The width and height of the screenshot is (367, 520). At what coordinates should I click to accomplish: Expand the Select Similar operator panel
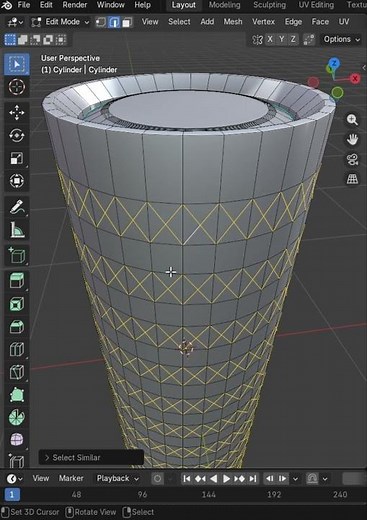(91, 458)
